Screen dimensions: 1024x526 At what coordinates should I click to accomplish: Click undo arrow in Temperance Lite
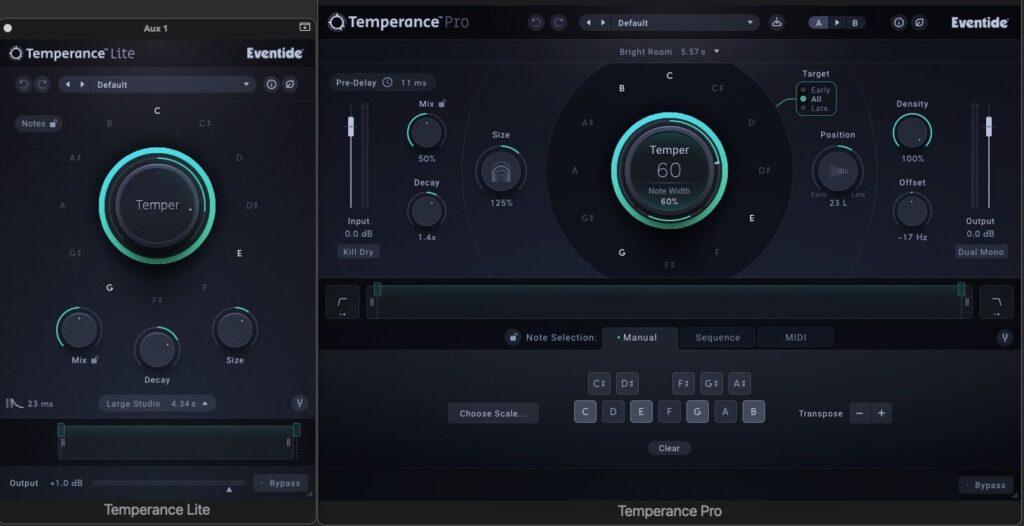24,84
